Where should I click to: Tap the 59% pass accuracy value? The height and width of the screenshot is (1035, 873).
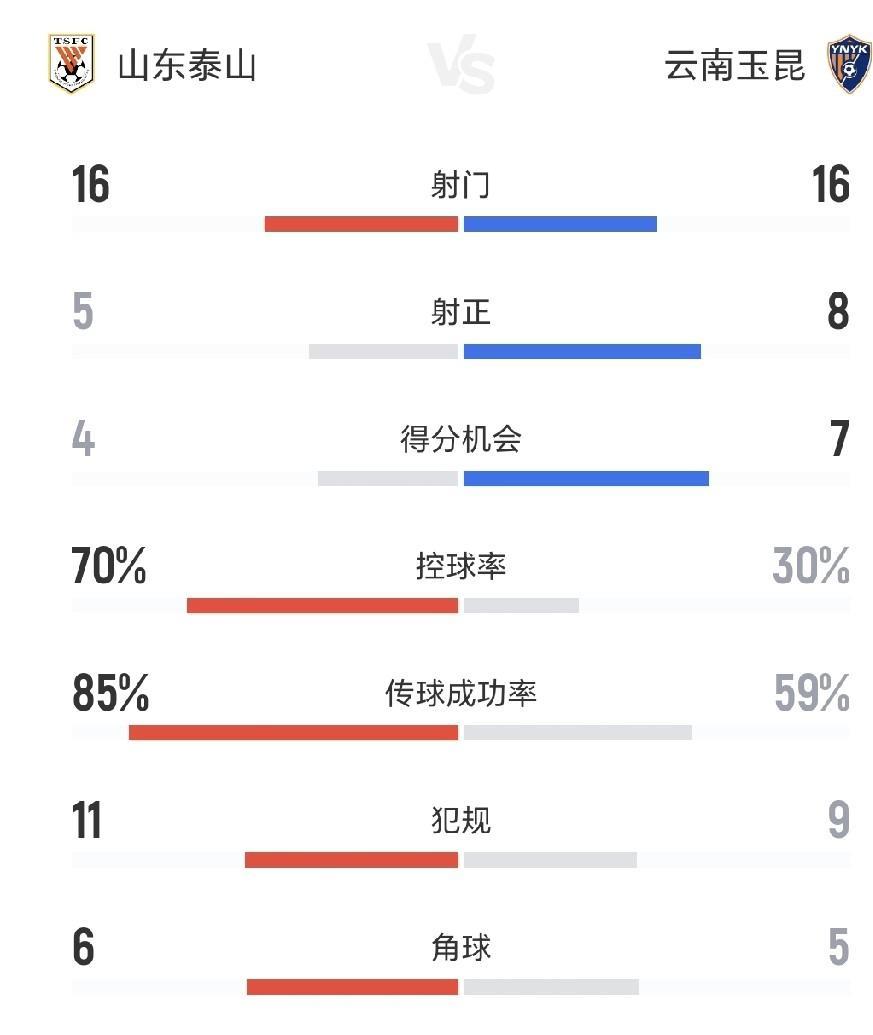(811, 693)
